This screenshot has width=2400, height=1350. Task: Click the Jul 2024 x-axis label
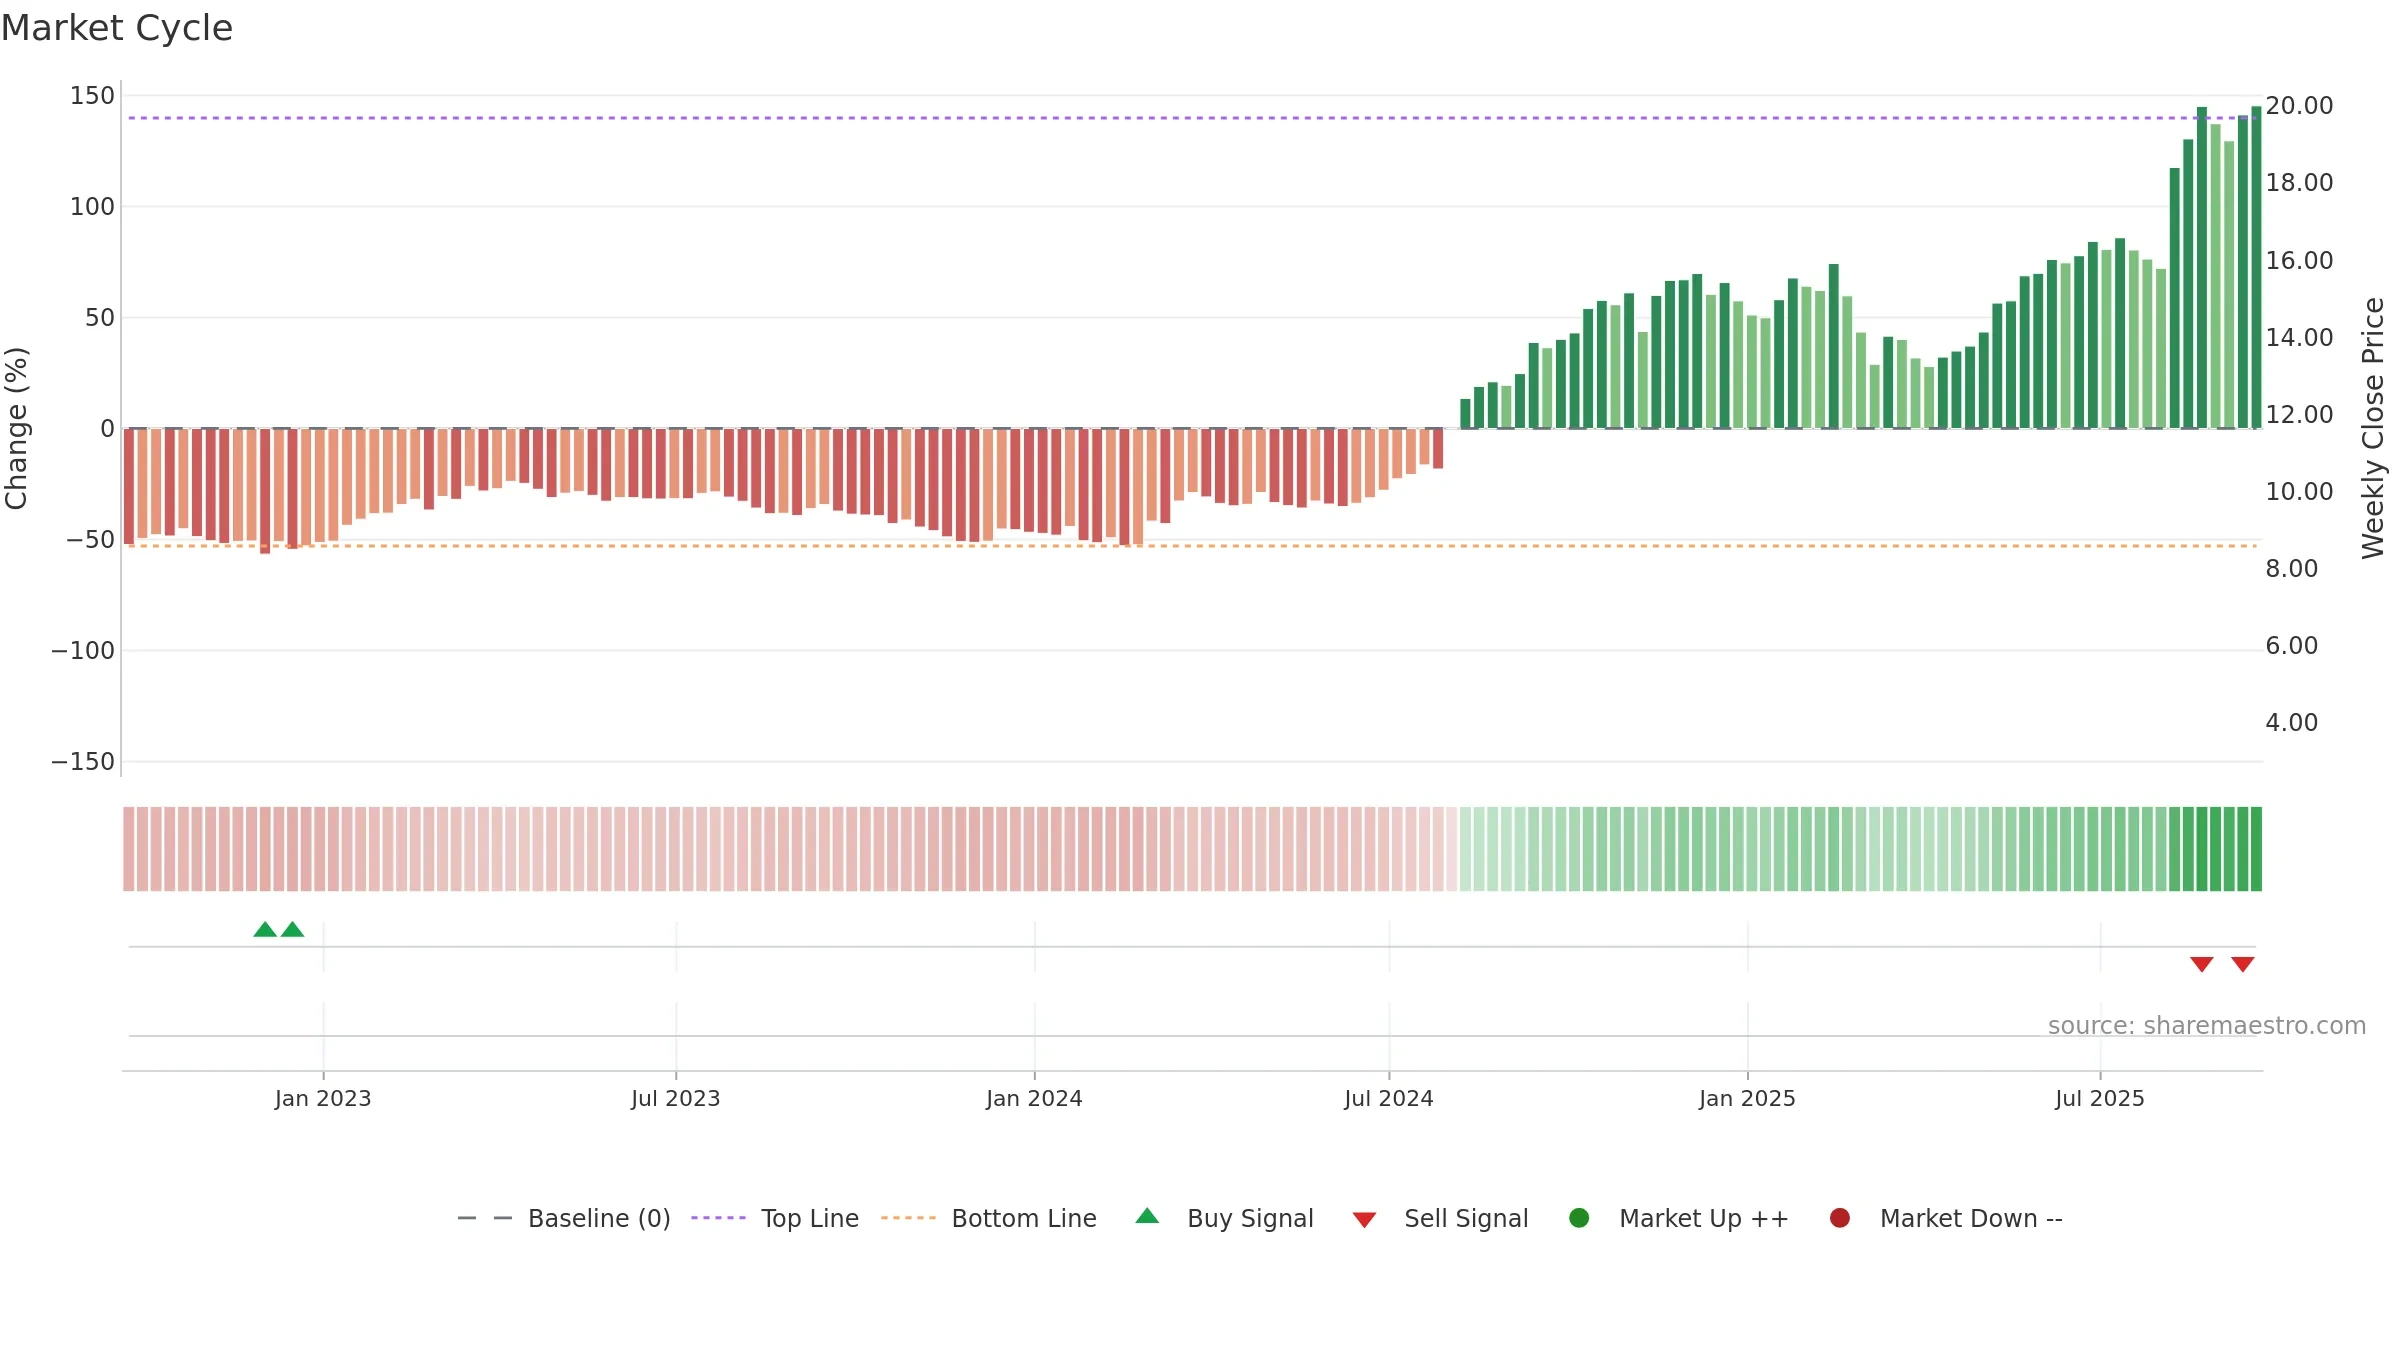pos(1389,1098)
